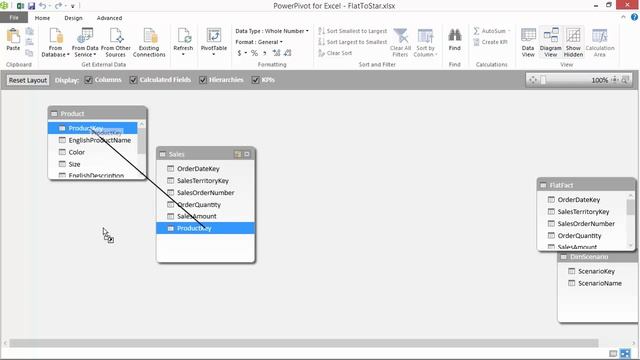Viewport: 640px width, 360px height.
Task: Open From Database import
Action: pyautogui.click(x=56, y=42)
